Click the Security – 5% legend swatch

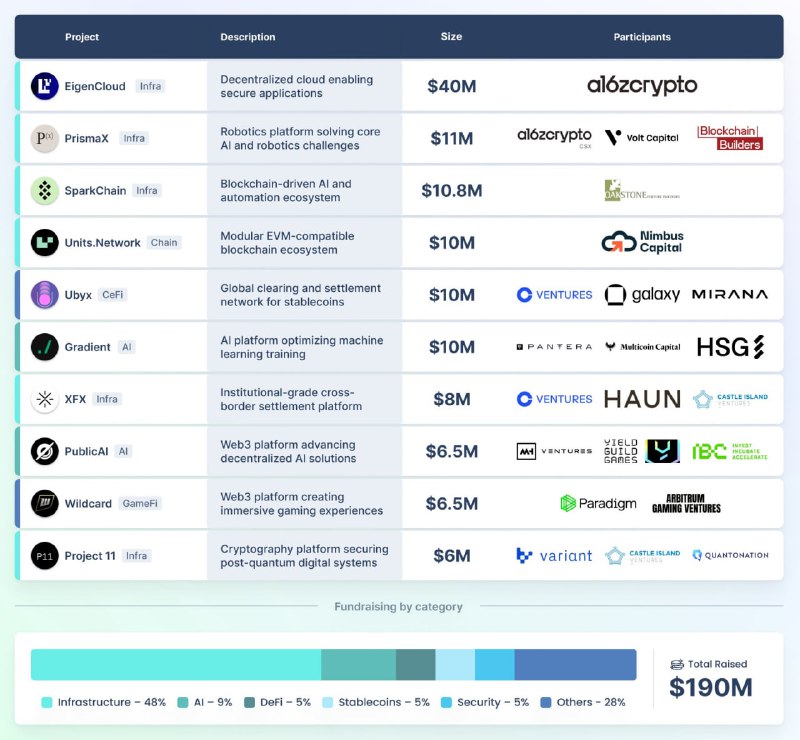tap(446, 702)
